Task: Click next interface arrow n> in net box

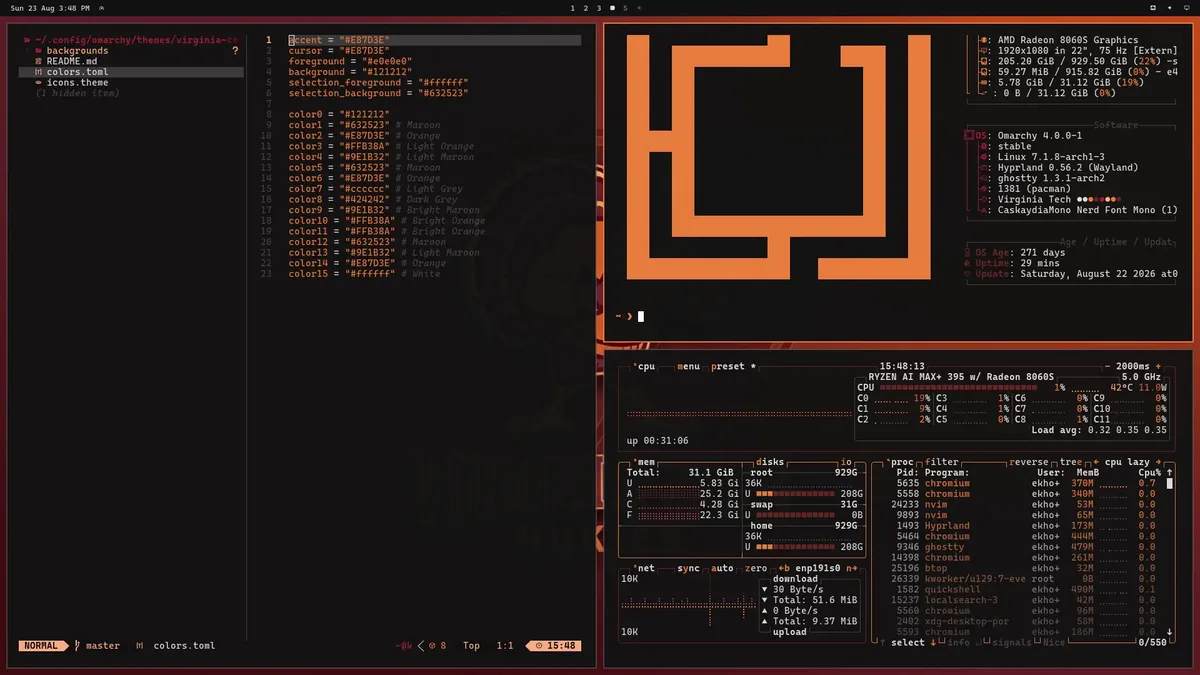Action: [852, 568]
